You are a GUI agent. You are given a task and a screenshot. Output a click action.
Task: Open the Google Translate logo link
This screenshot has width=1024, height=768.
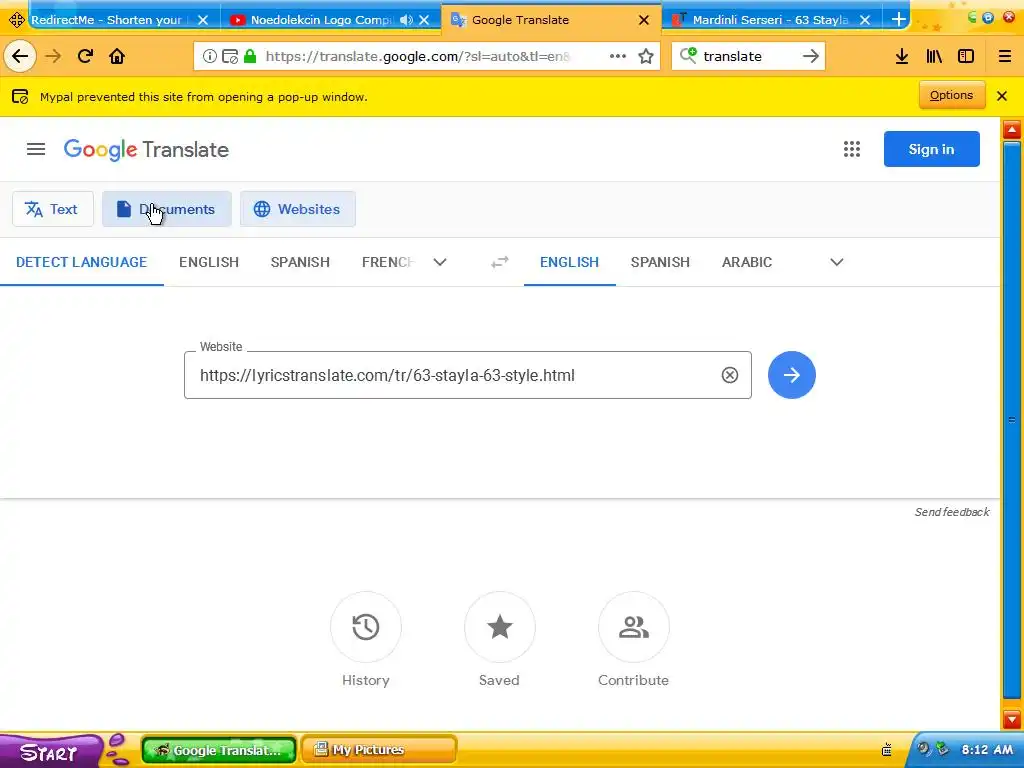tap(146, 150)
